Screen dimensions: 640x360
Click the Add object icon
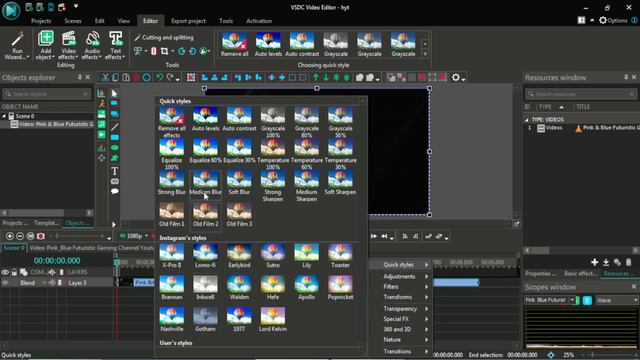45,39
